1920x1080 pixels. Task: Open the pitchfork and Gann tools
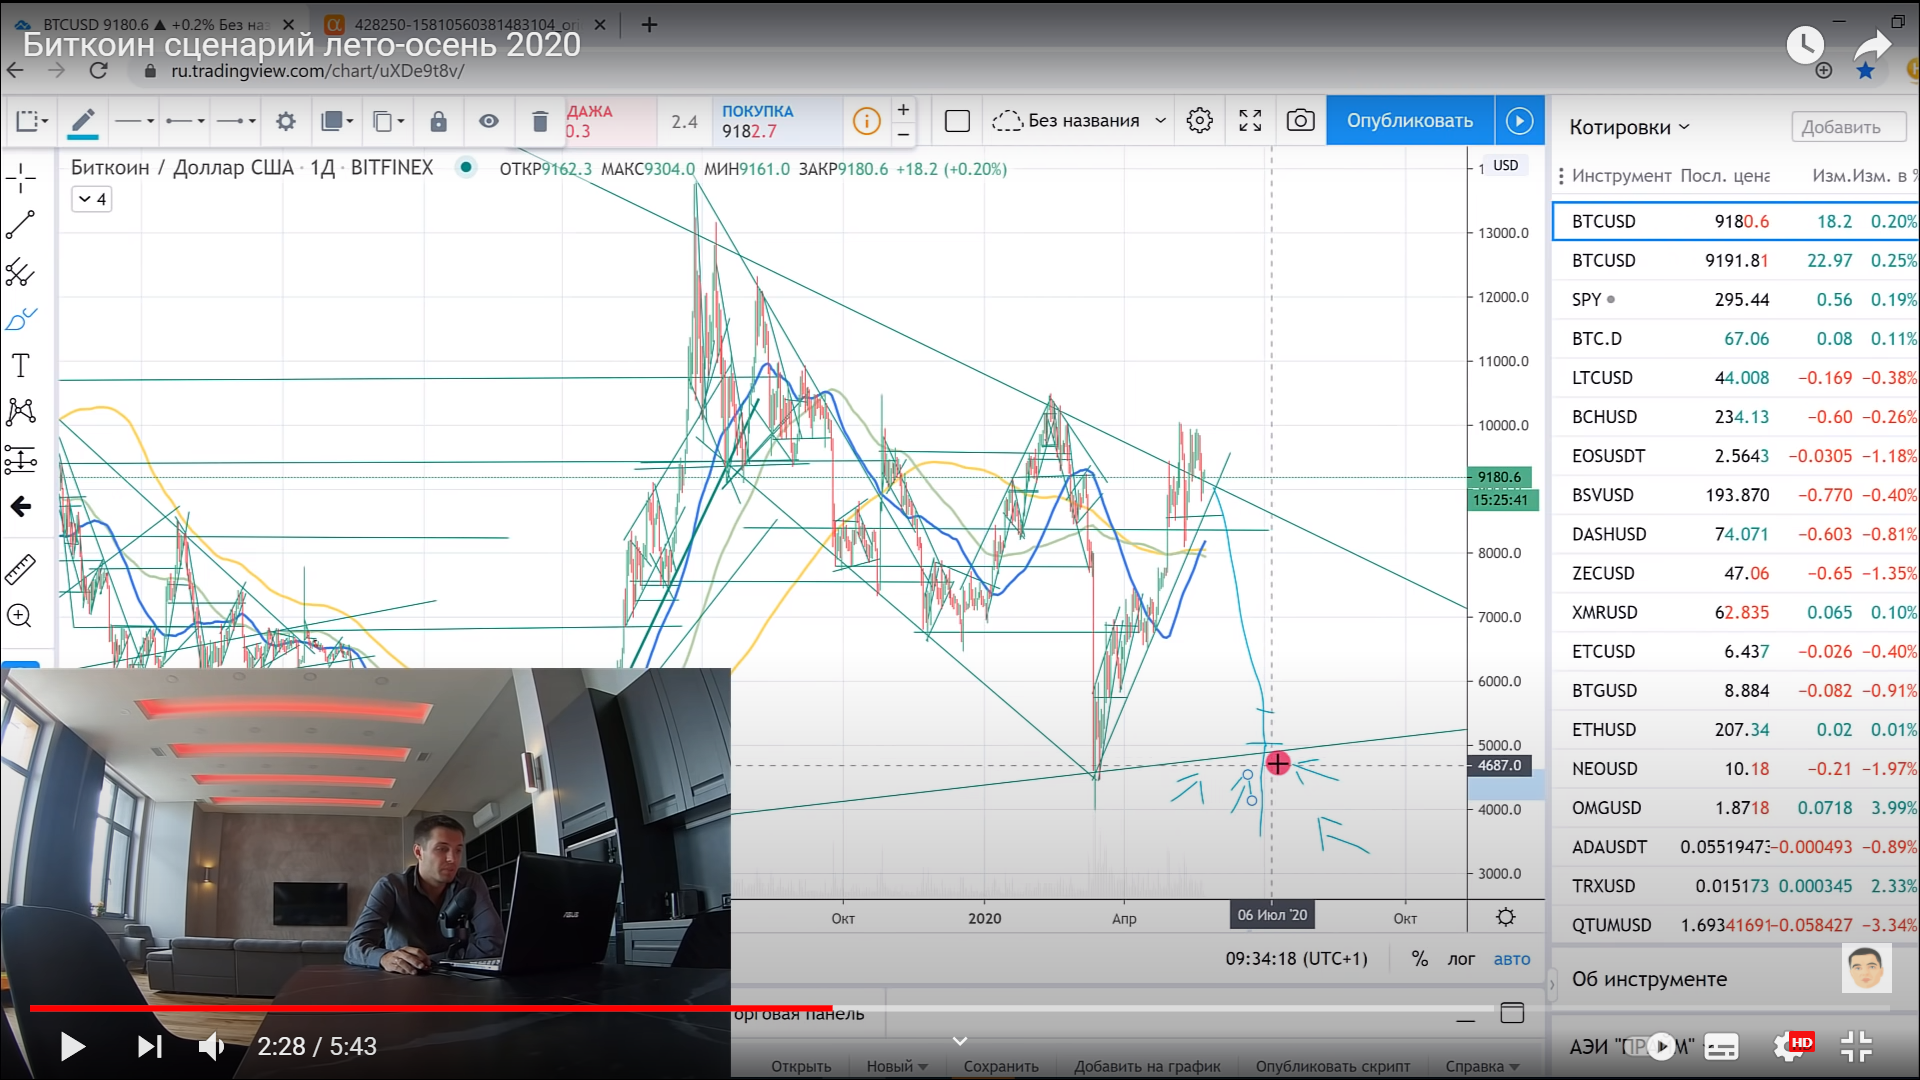coord(20,272)
